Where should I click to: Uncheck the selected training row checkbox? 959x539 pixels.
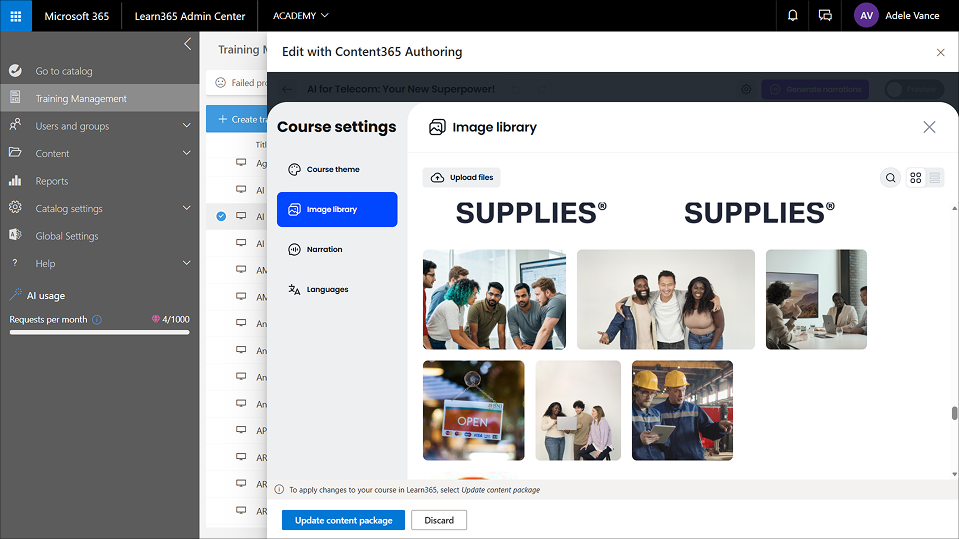(x=221, y=216)
